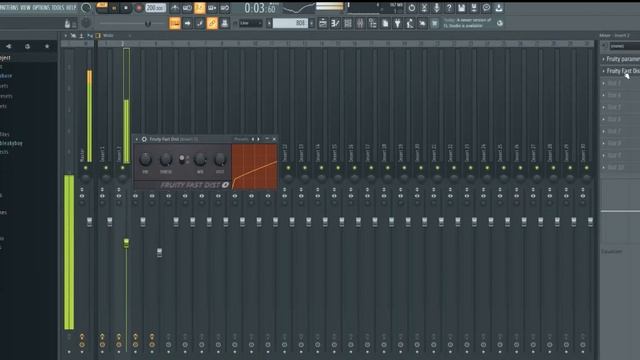The width and height of the screenshot is (640, 360).
Task: Click the Fruity Fast Dist gear icon
Action: 144,140
